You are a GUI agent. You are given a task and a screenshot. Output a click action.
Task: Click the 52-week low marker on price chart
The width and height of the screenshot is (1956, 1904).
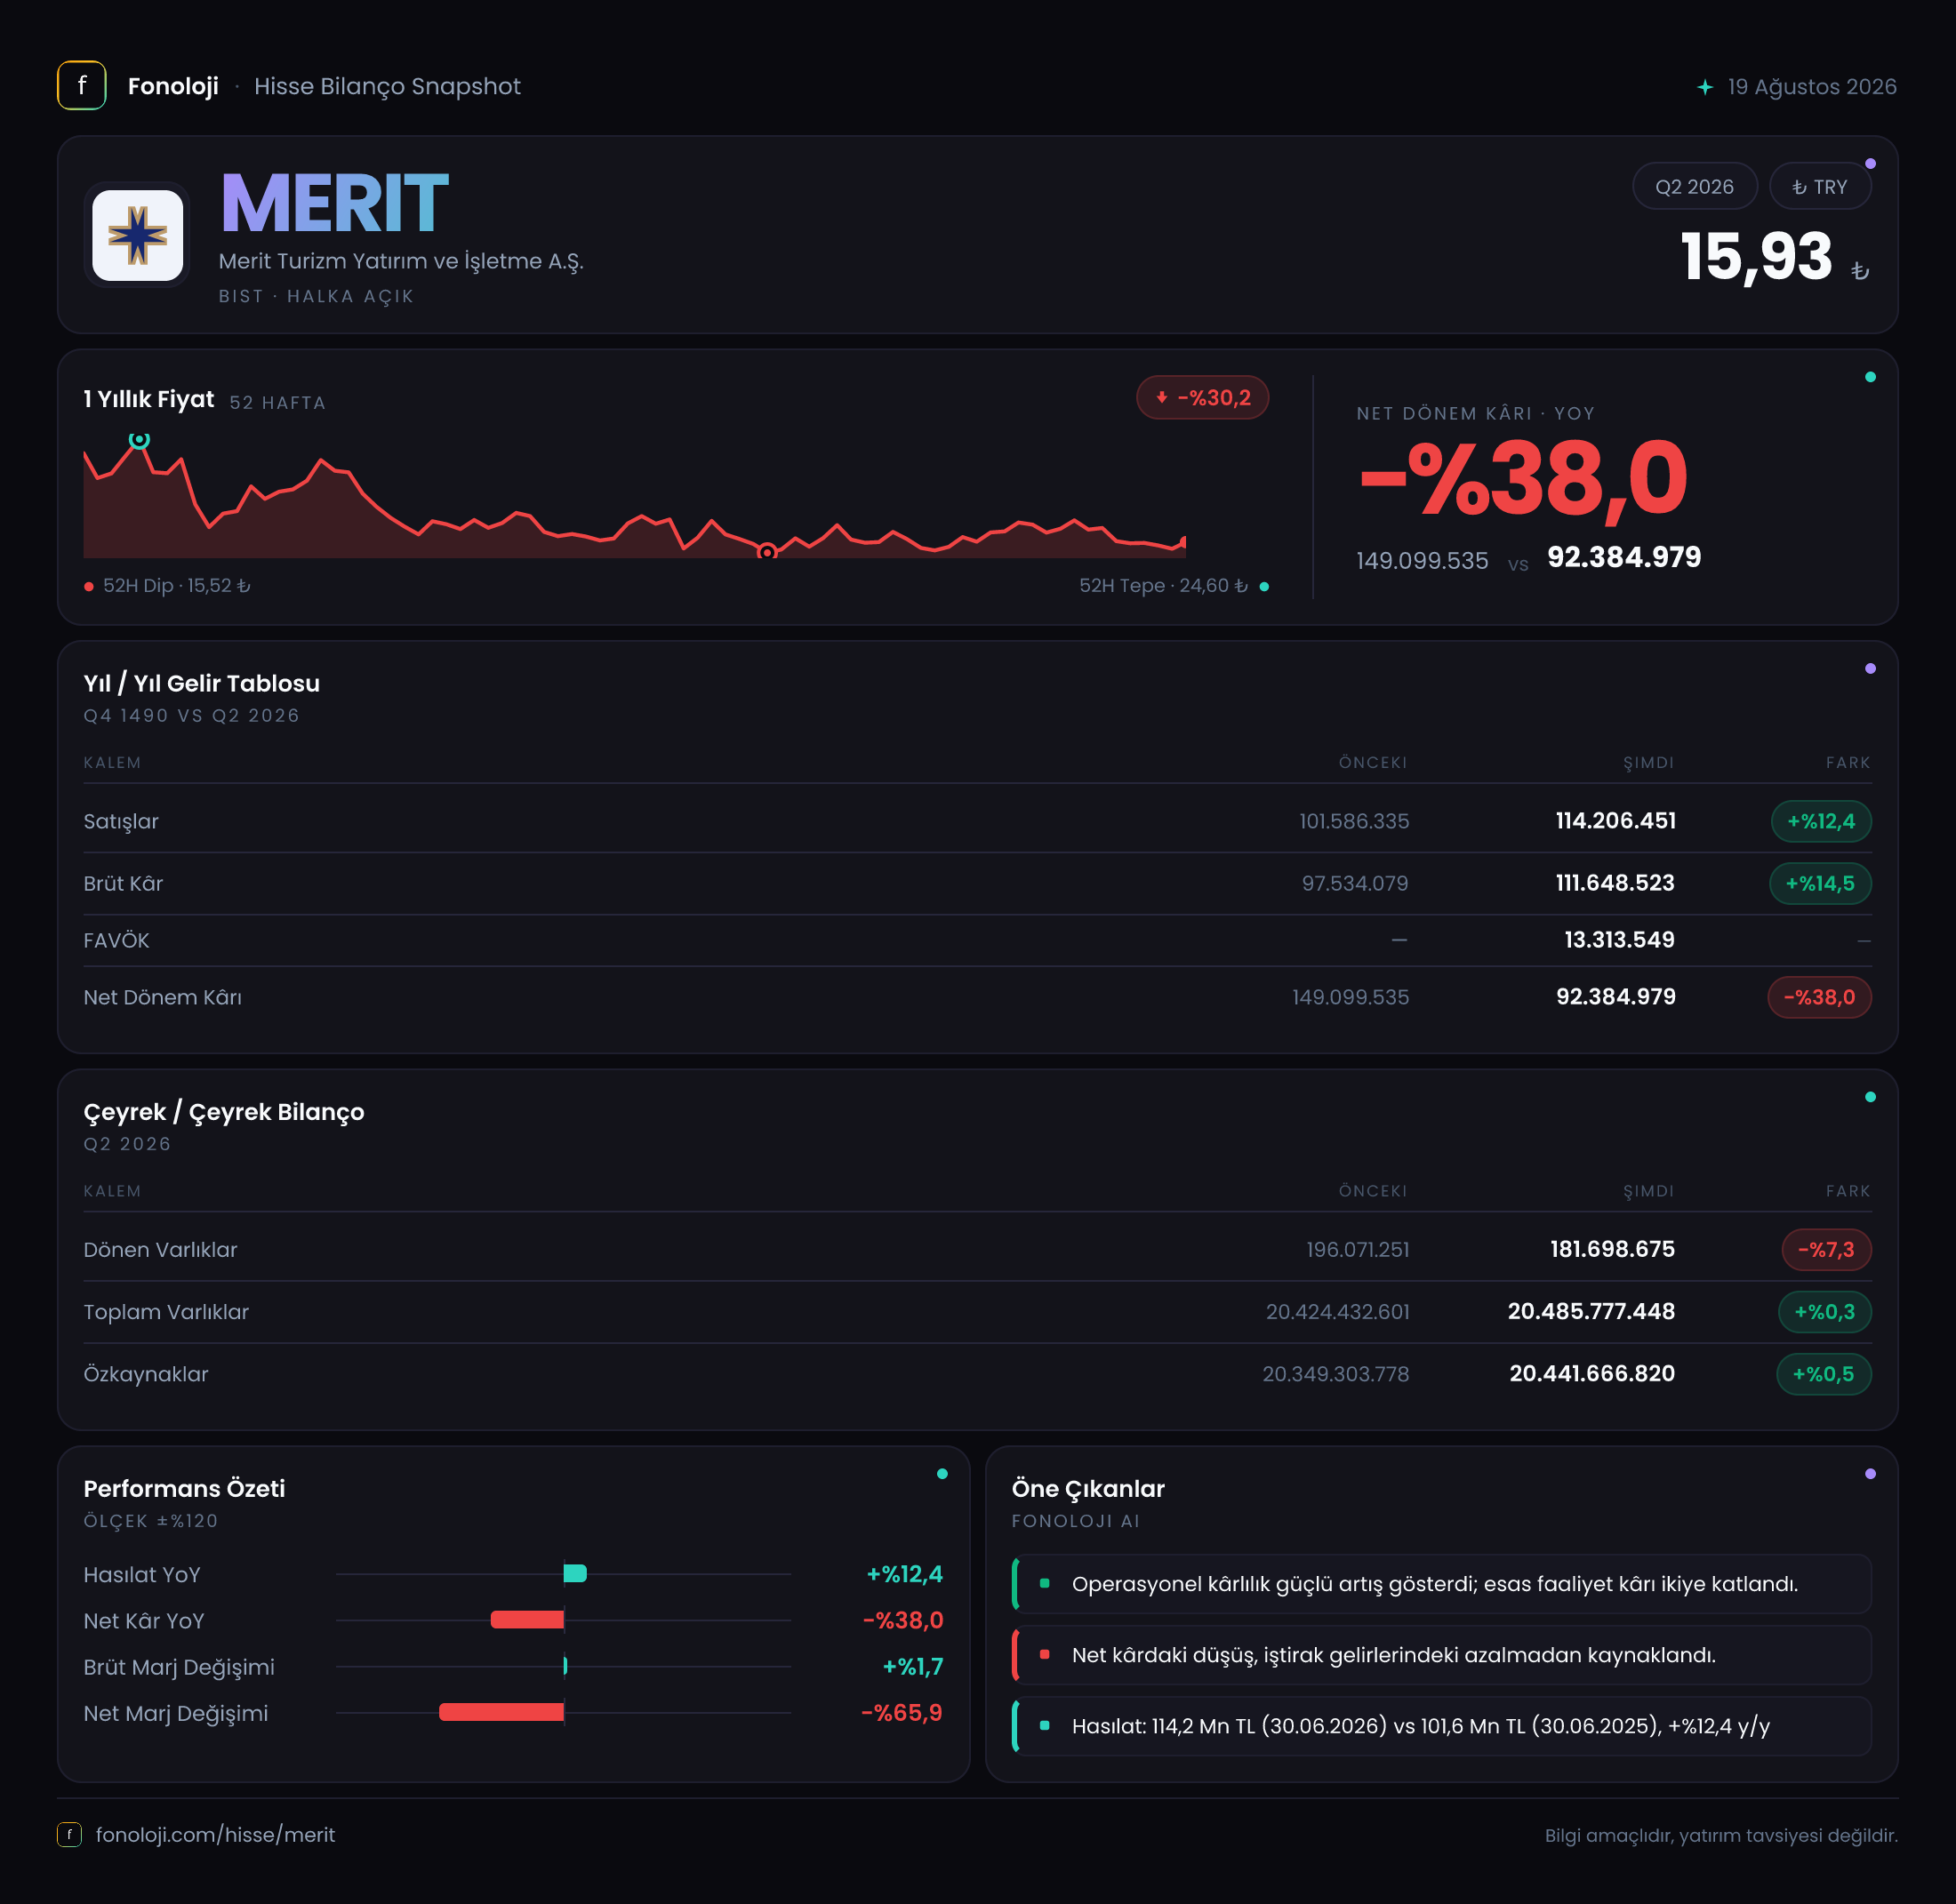[767, 552]
